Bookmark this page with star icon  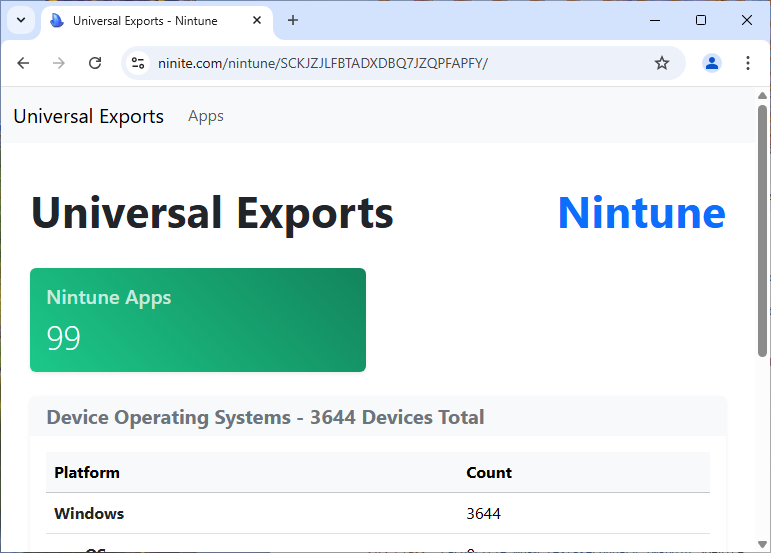coord(661,63)
